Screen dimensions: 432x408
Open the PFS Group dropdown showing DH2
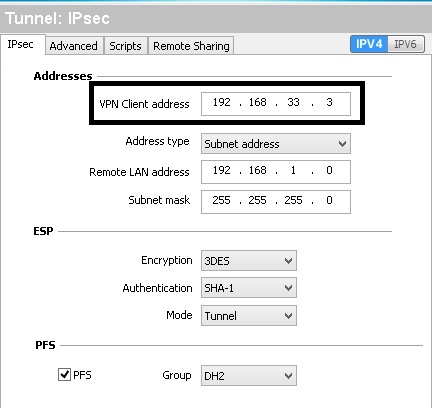pyautogui.click(x=249, y=376)
